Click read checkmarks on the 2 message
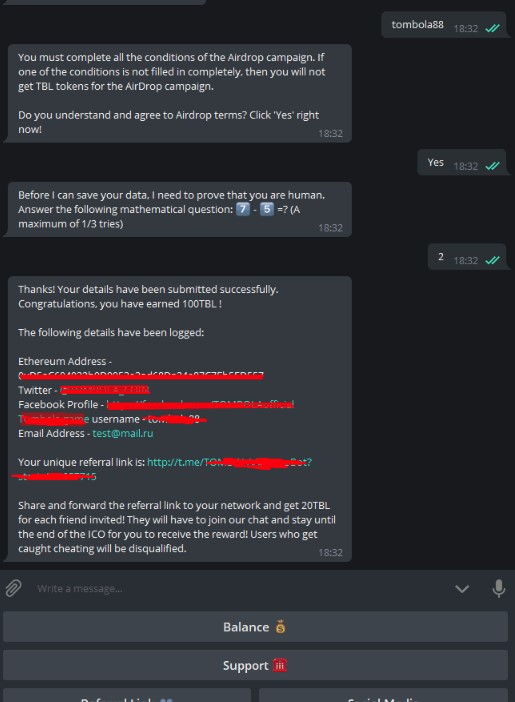The width and height of the screenshot is (515, 702). point(493,260)
